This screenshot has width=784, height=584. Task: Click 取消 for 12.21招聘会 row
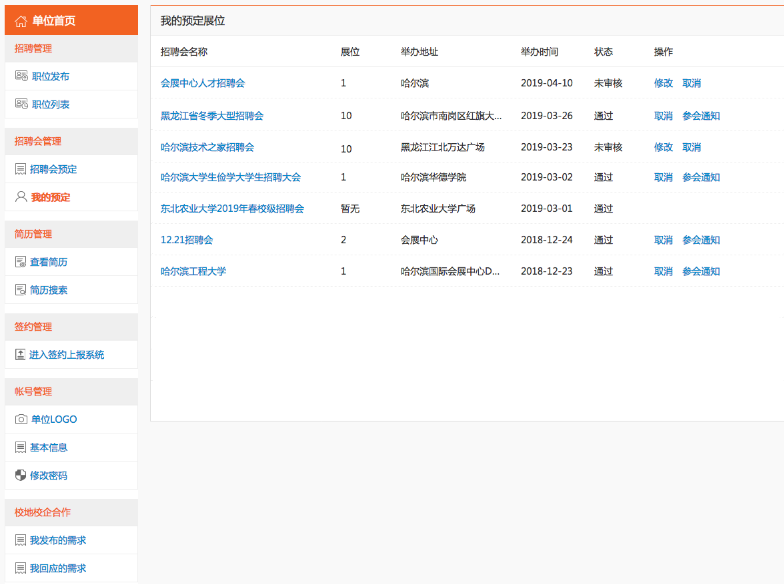coord(663,240)
